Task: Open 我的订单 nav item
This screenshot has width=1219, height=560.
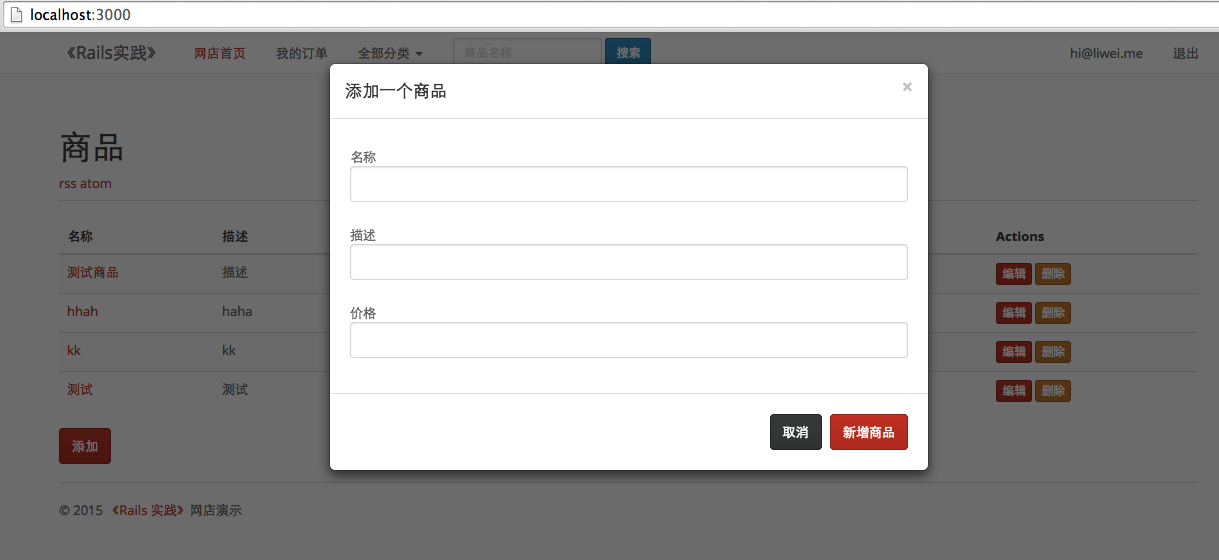Action: point(301,53)
